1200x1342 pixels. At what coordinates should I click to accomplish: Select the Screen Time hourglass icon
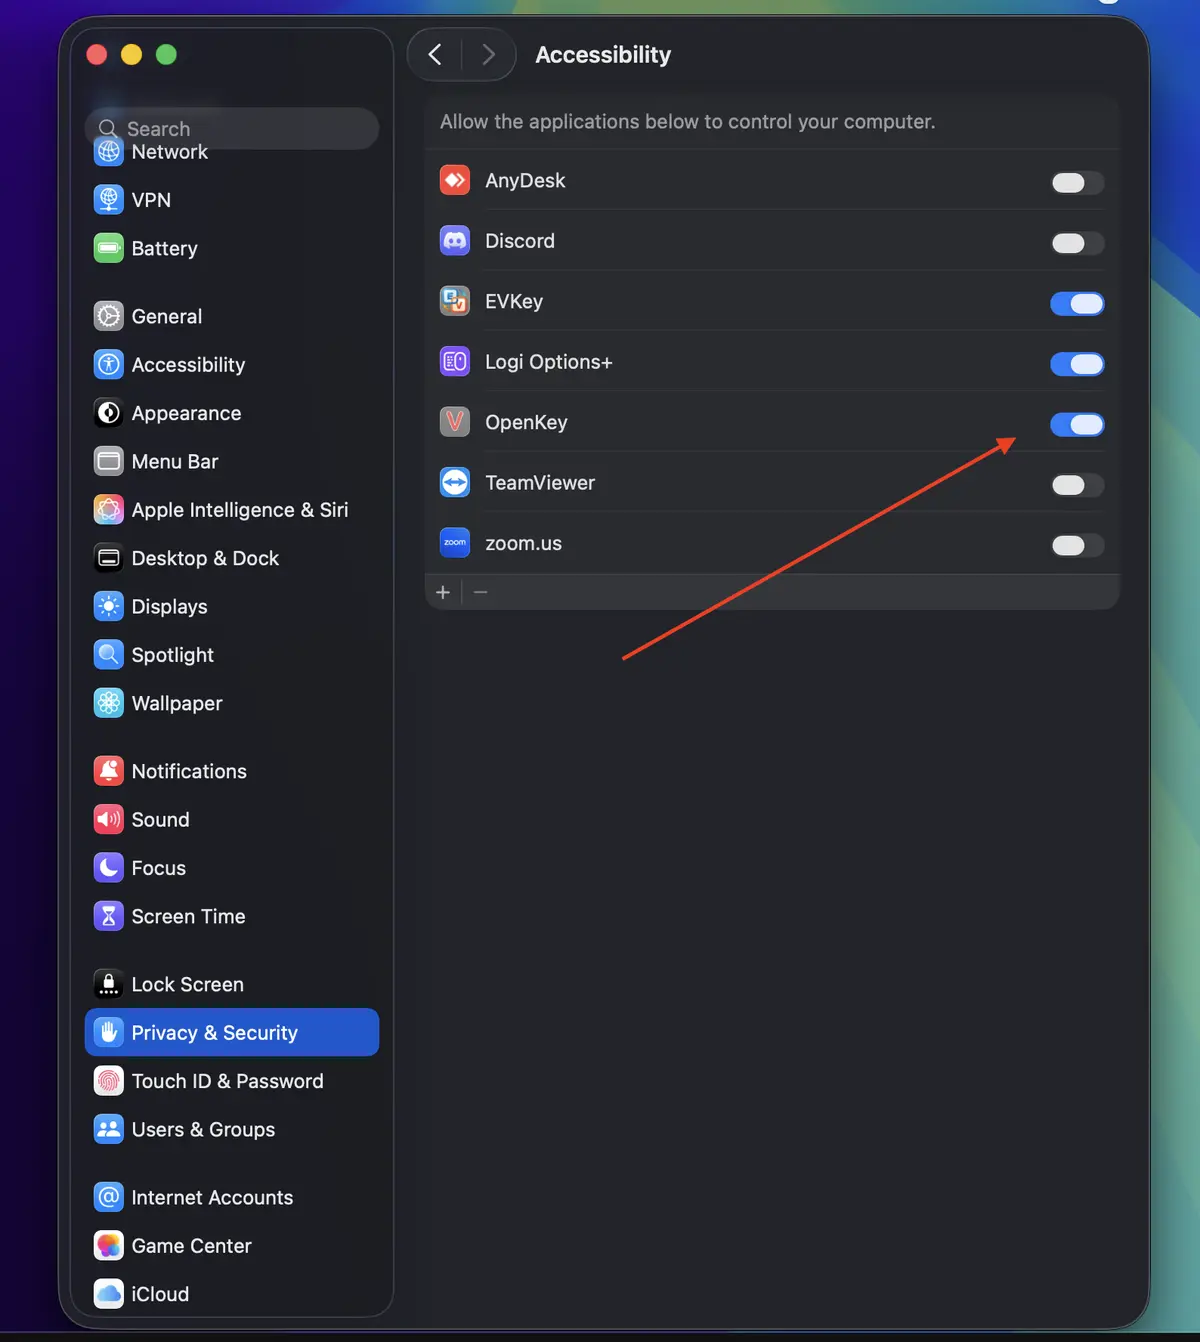(x=108, y=915)
